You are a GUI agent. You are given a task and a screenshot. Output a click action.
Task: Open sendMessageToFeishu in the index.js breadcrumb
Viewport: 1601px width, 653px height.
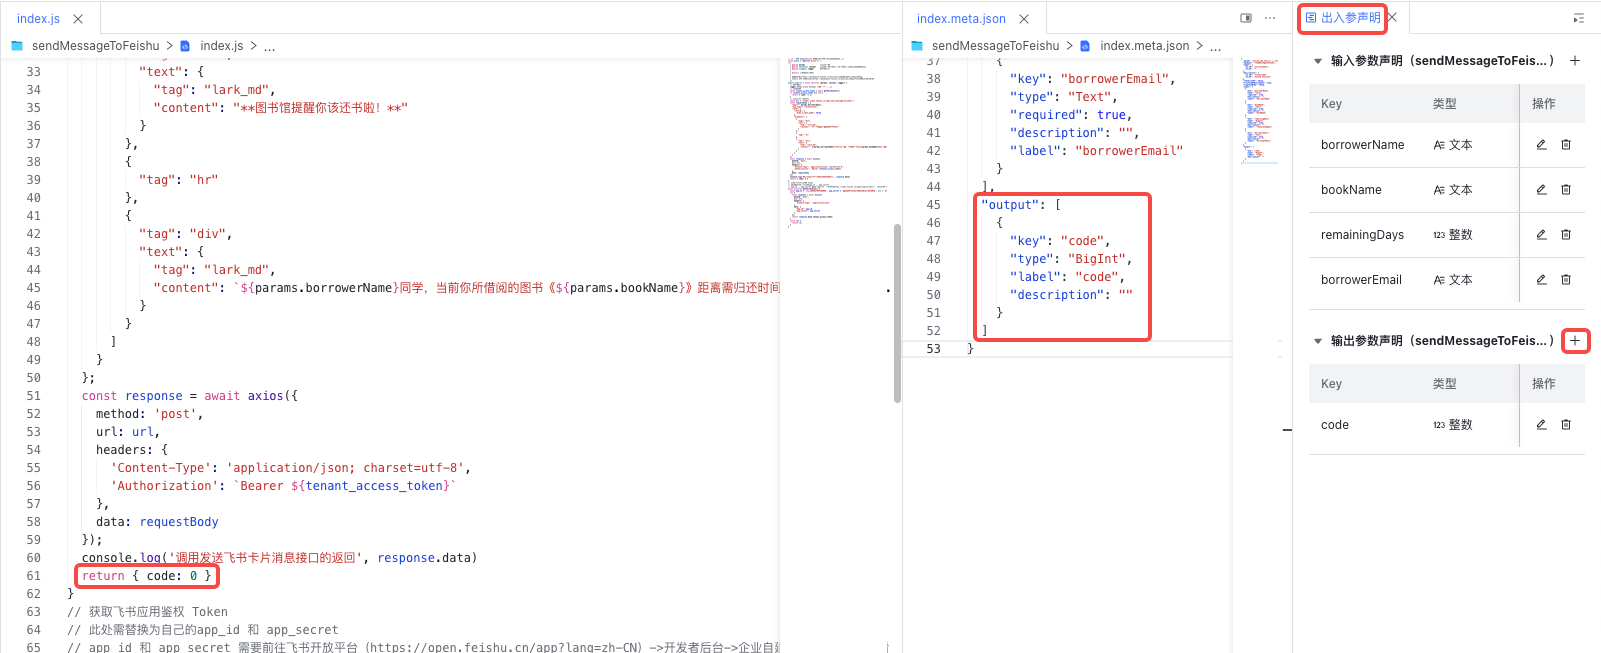[x=96, y=46]
